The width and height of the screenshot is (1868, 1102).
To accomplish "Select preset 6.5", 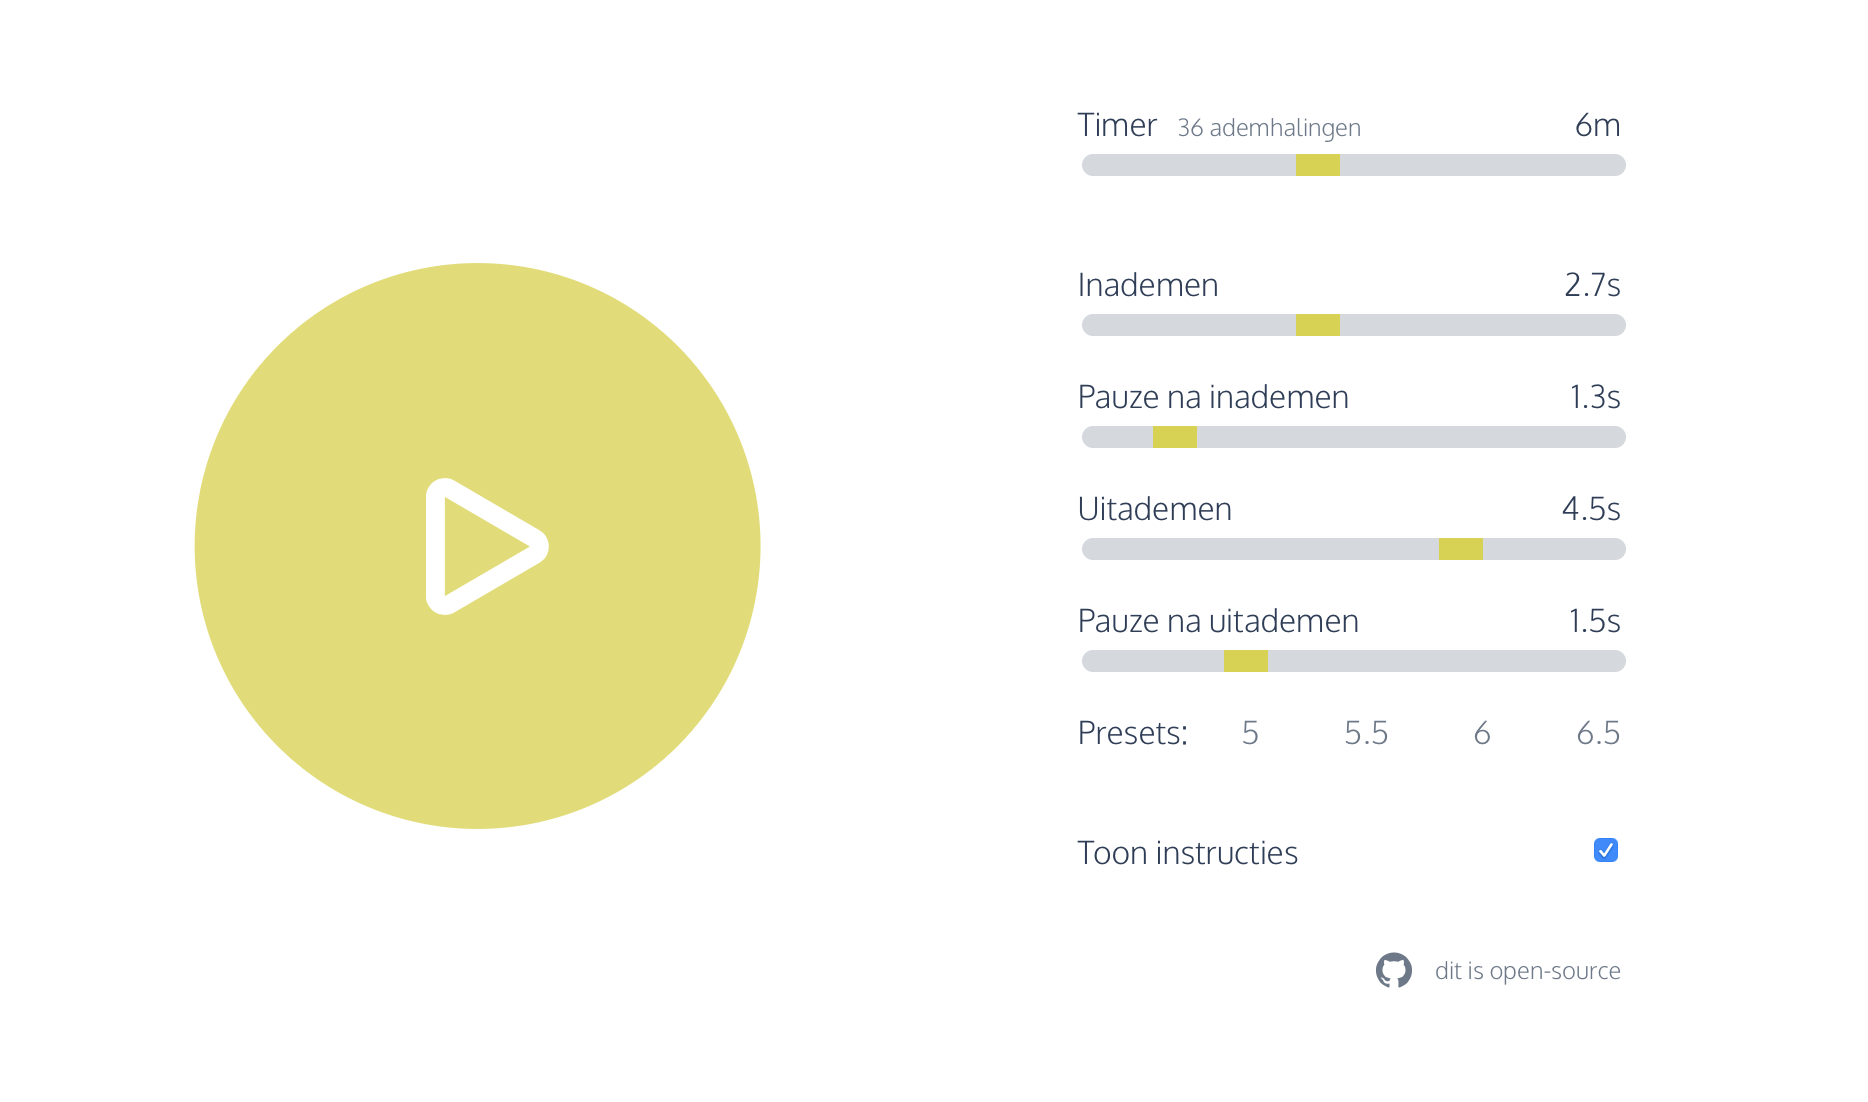I will click(1598, 733).
